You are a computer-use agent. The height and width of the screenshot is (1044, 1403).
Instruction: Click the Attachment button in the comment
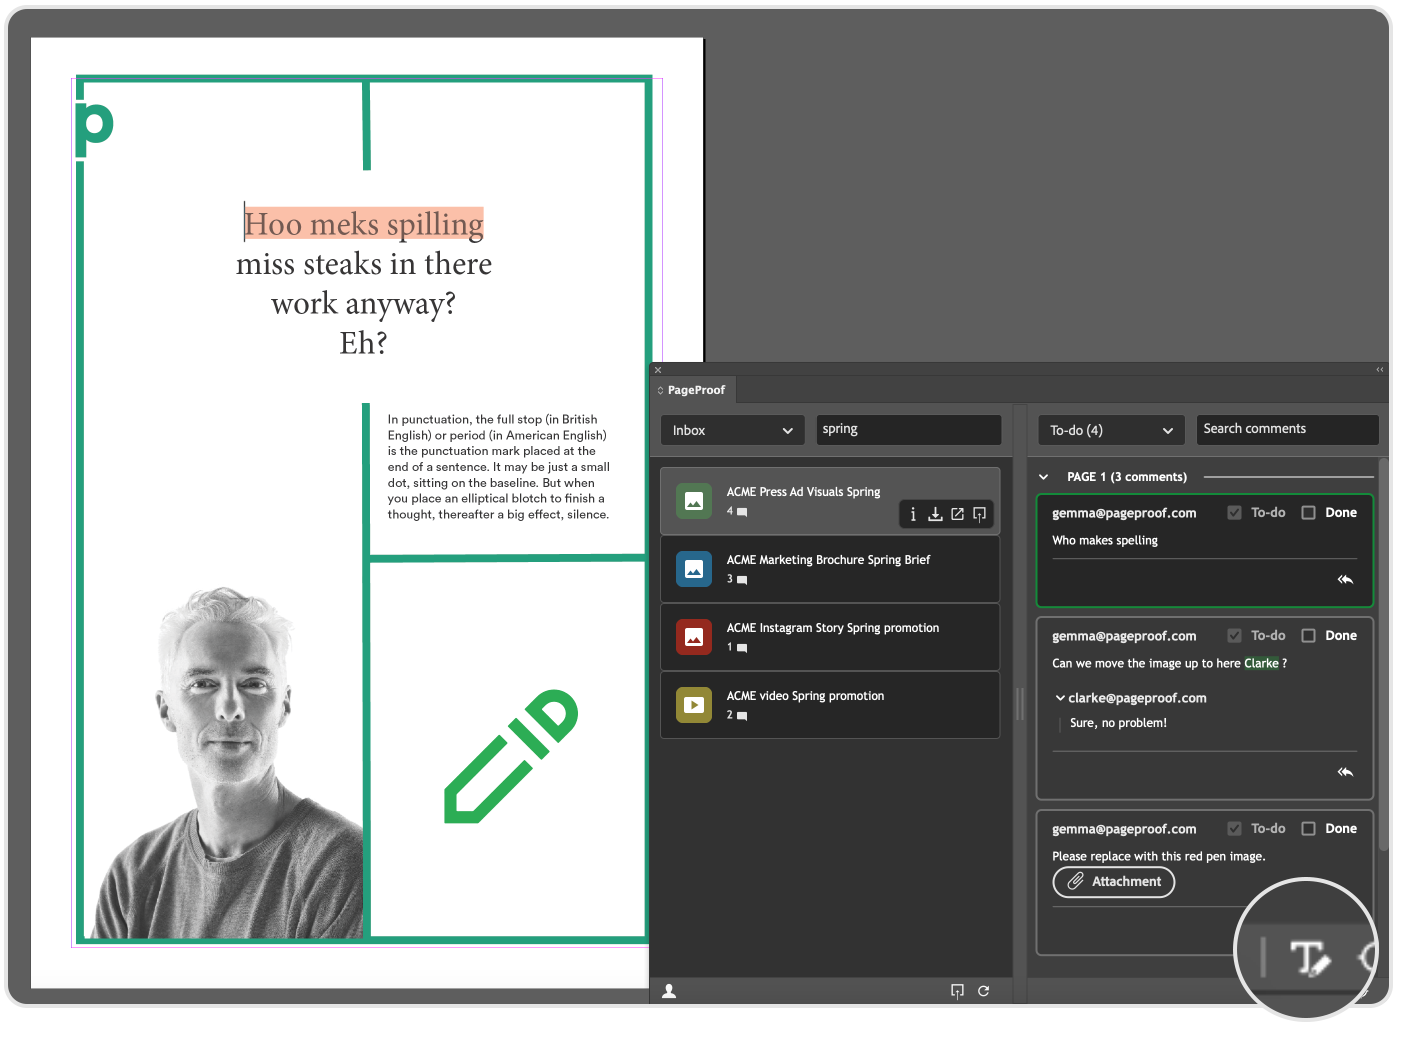click(1113, 882)
